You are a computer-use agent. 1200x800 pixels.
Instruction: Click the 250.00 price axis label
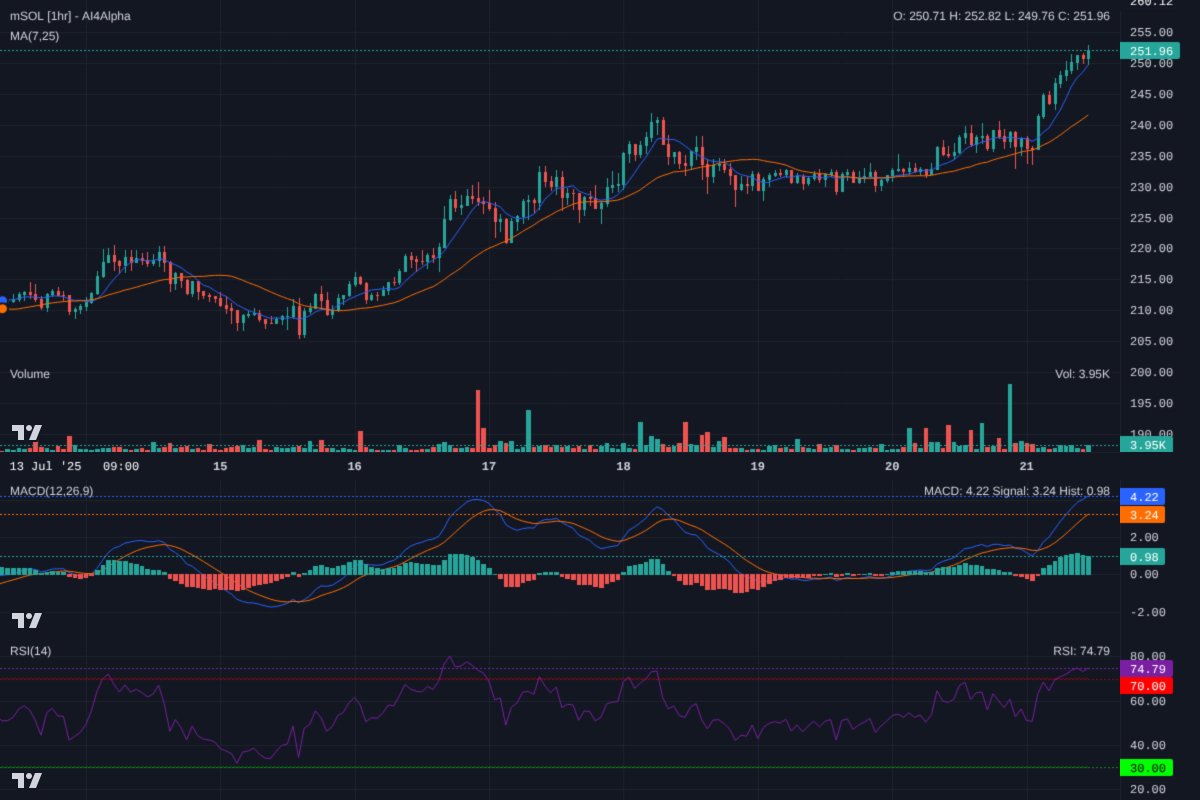(1151, 64)
